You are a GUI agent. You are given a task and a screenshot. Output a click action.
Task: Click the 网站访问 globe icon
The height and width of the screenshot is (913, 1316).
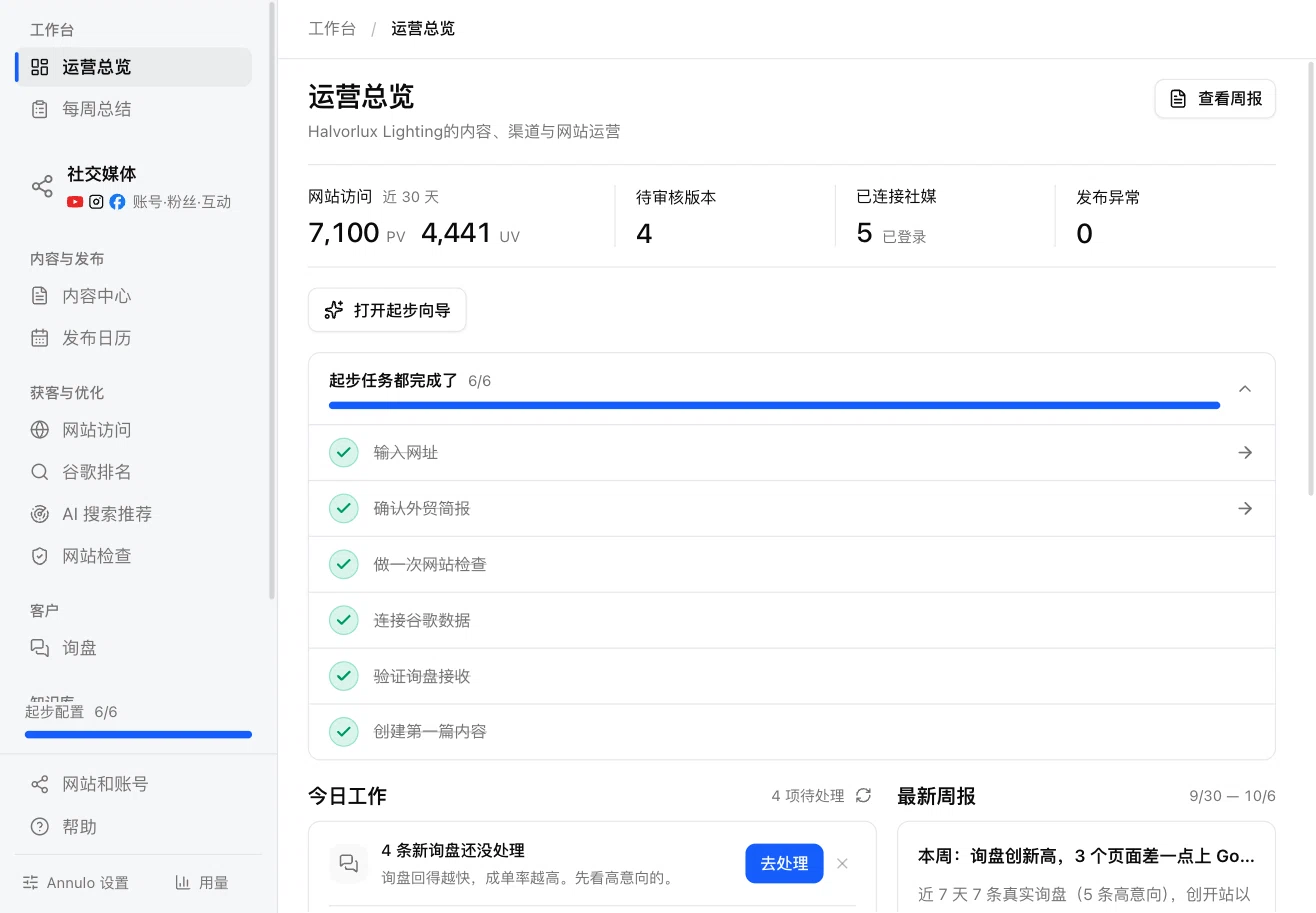point(40,430)
